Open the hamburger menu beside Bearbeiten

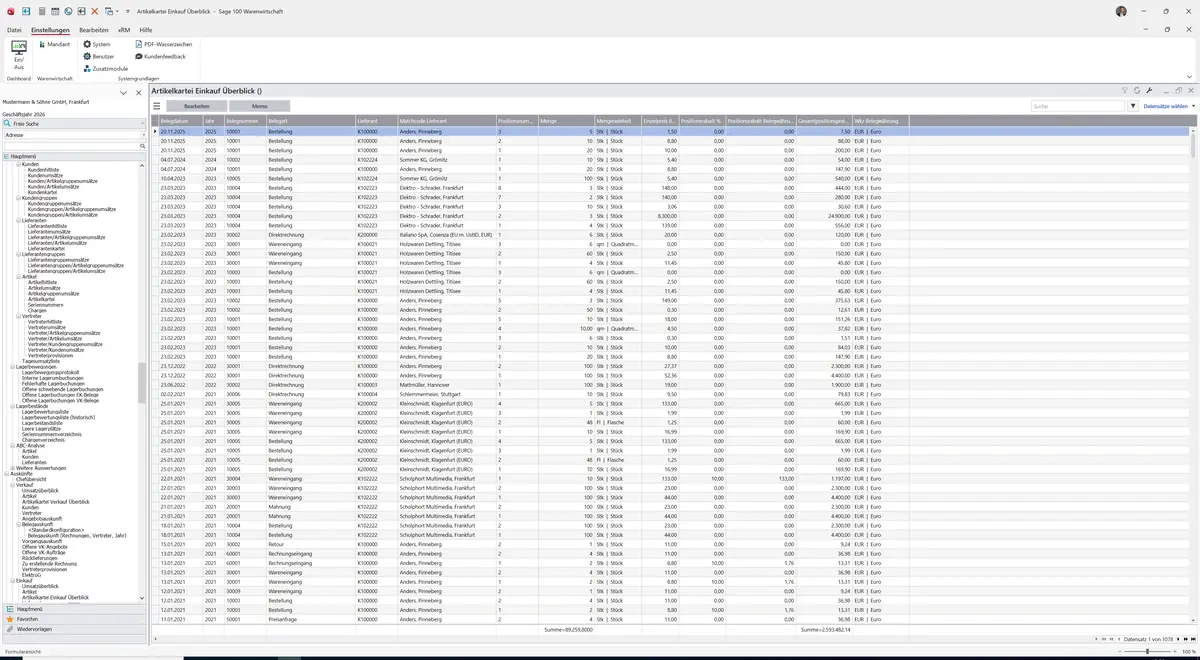(x=157, y=105)
